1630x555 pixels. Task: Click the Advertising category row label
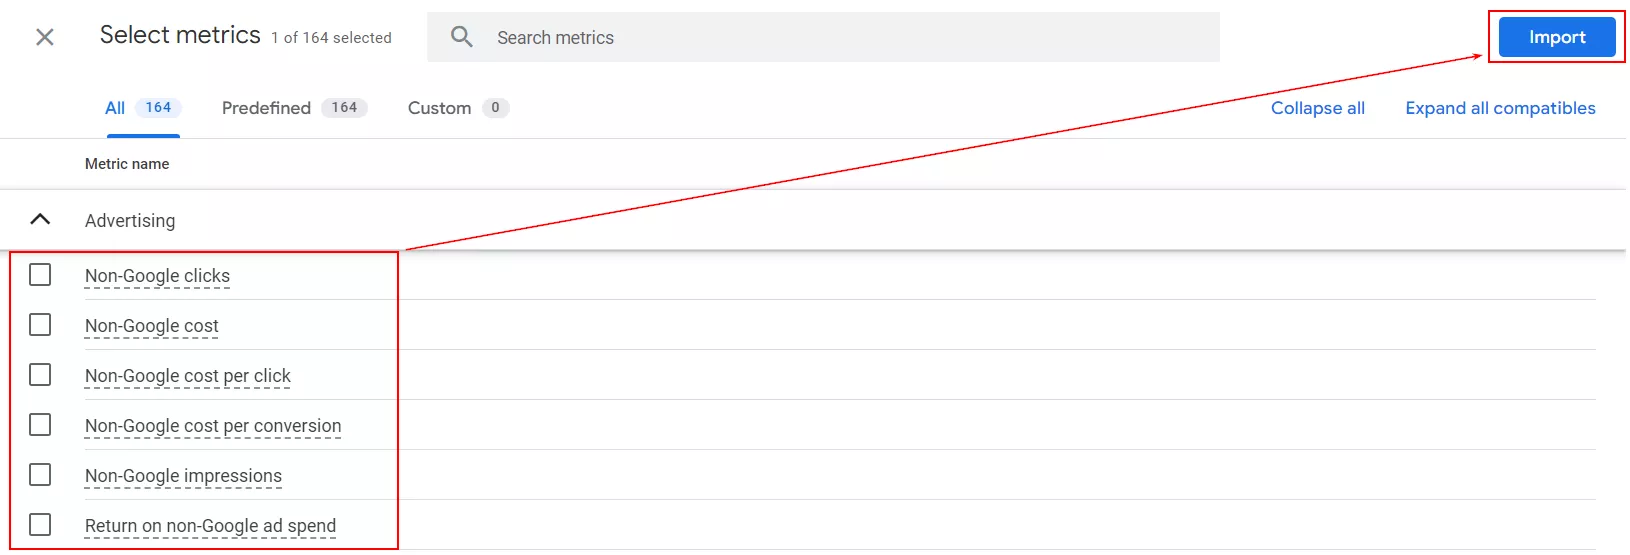tap(130, 221)
